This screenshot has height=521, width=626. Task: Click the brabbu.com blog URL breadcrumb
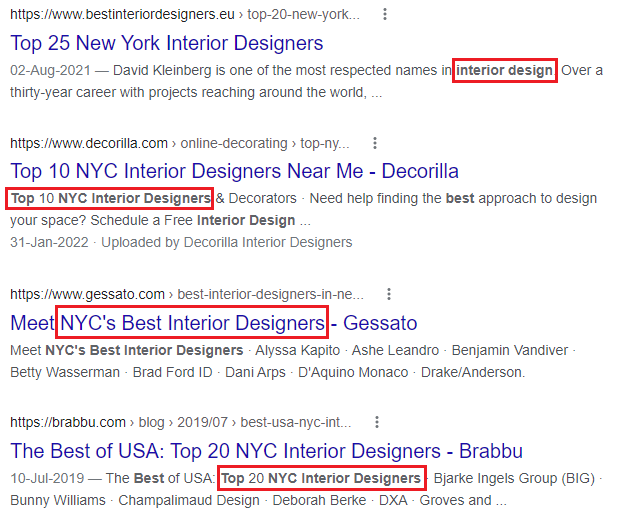click(x=180, y=422)
